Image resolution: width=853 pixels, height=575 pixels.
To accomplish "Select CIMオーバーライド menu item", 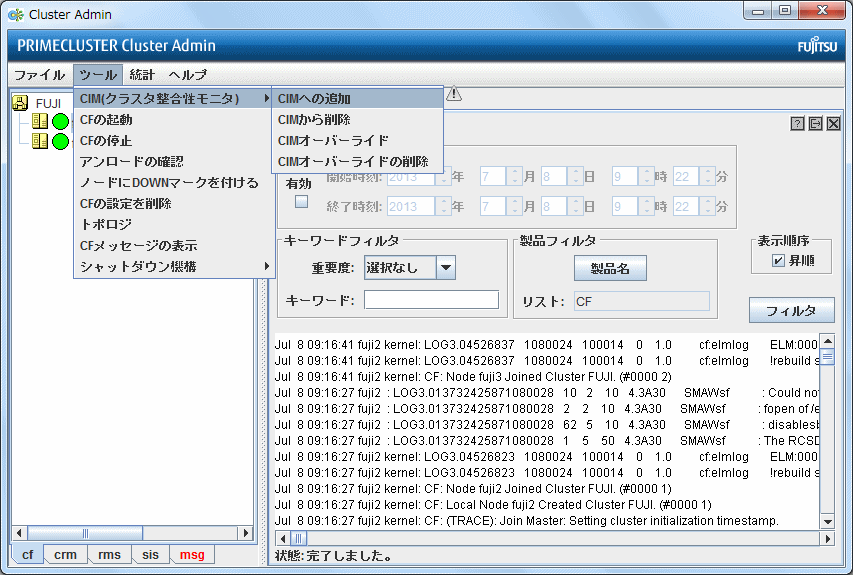I will (357, 140).
